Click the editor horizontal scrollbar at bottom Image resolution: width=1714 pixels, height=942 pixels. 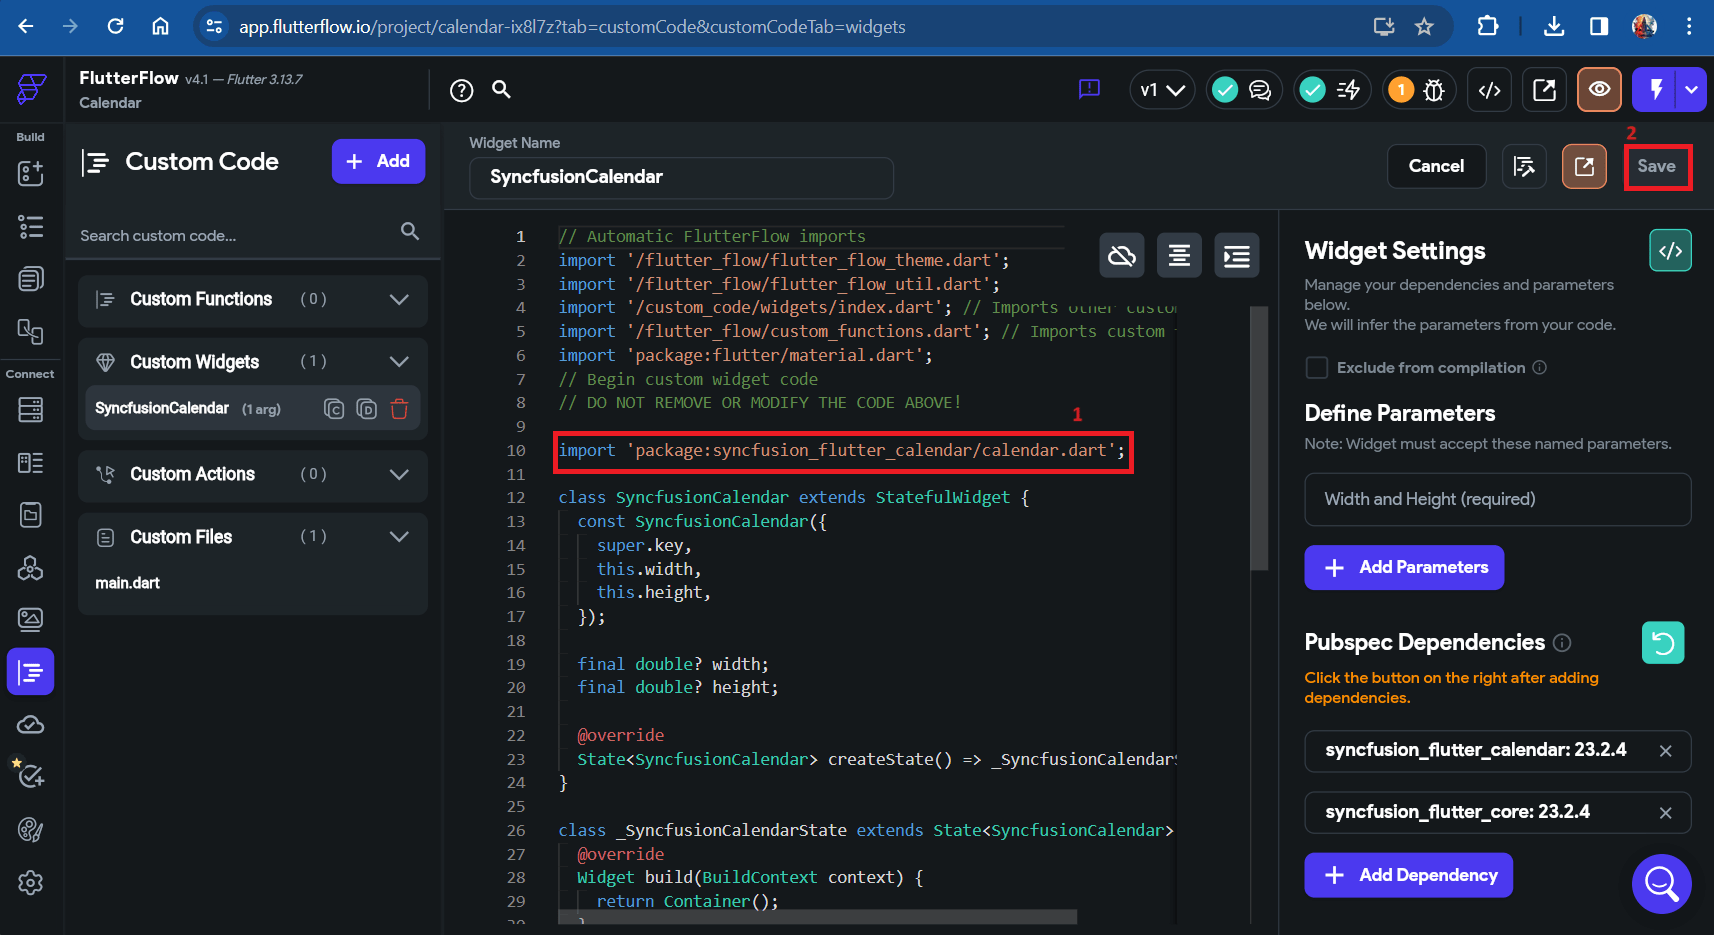coord(817,917)
